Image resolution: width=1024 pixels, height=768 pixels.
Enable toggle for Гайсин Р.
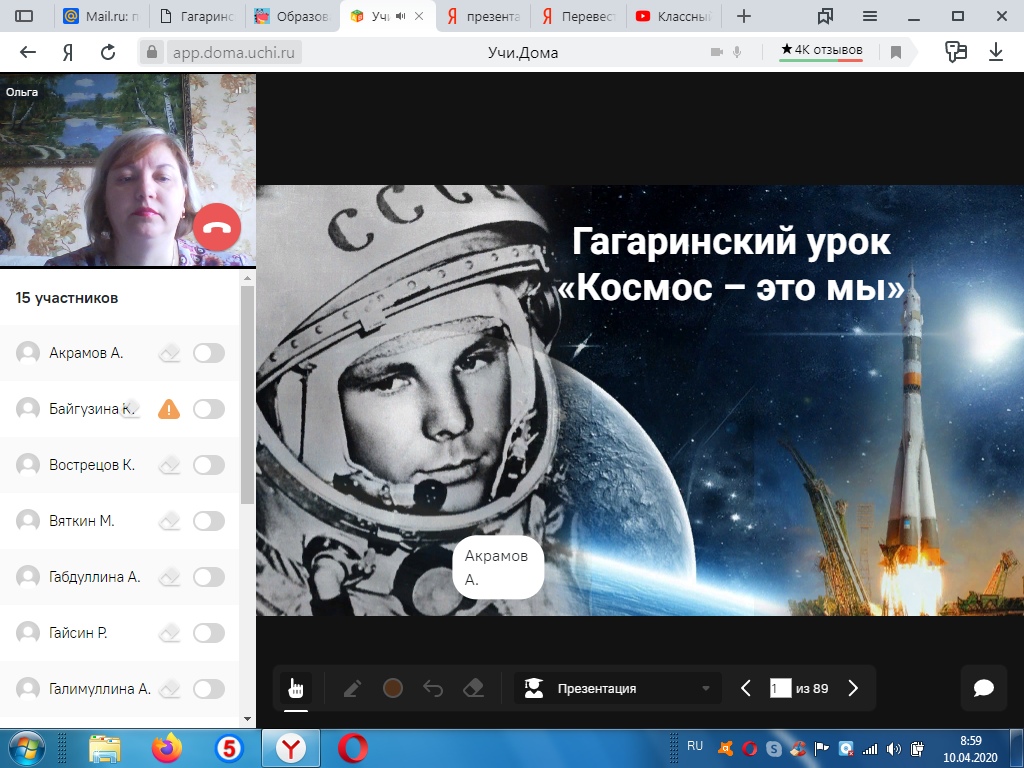click(209, 633)
